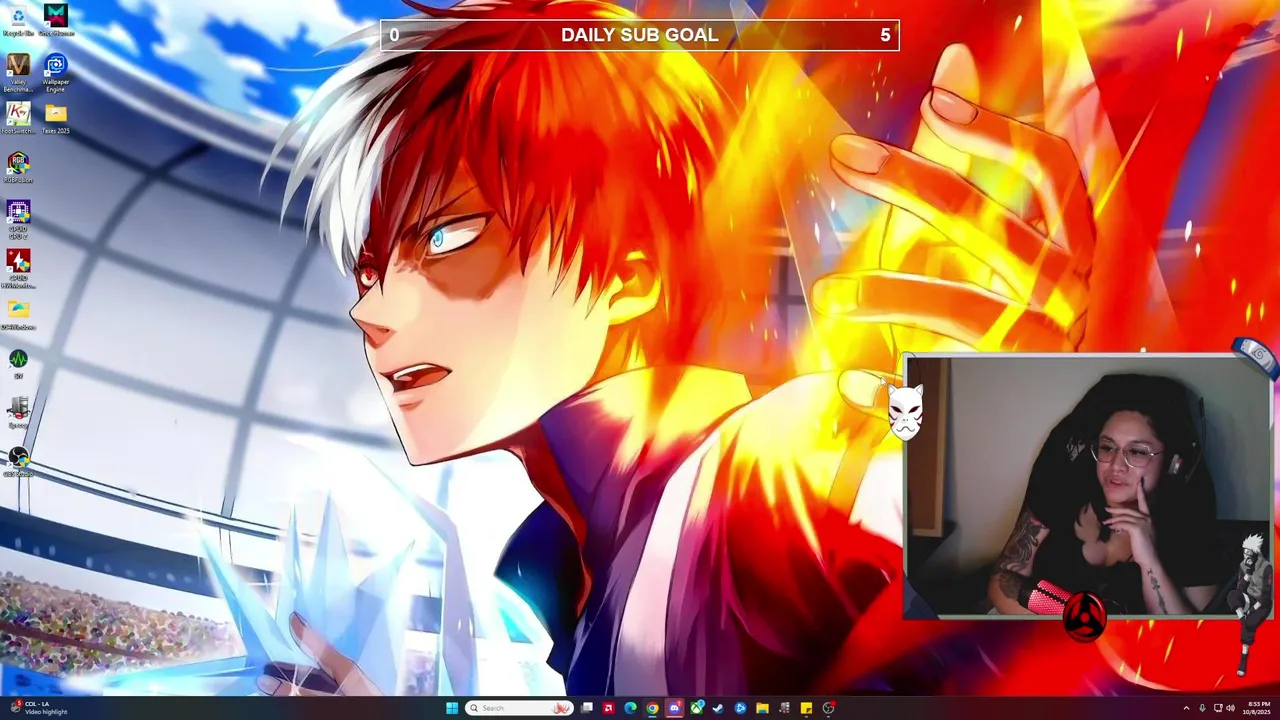The image size is (1280, 720).
Task: Launch Microsoft Edge from the taskbar
Action: click(x=630, y=708)
